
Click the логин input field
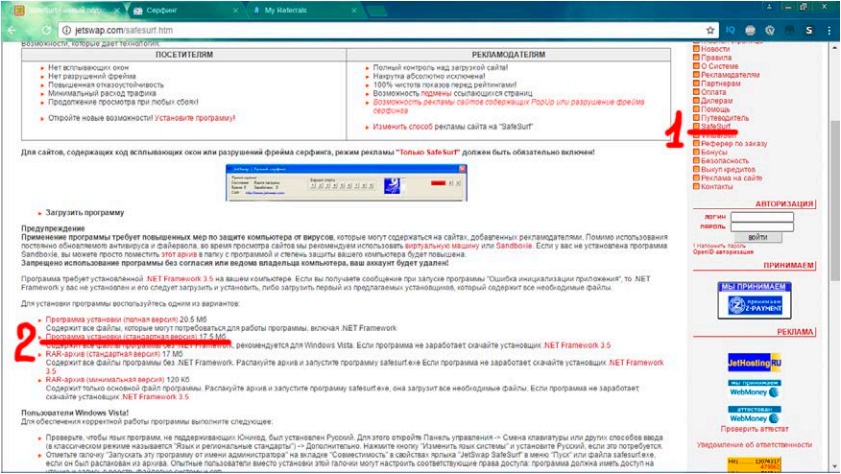[x=761, y=216]
